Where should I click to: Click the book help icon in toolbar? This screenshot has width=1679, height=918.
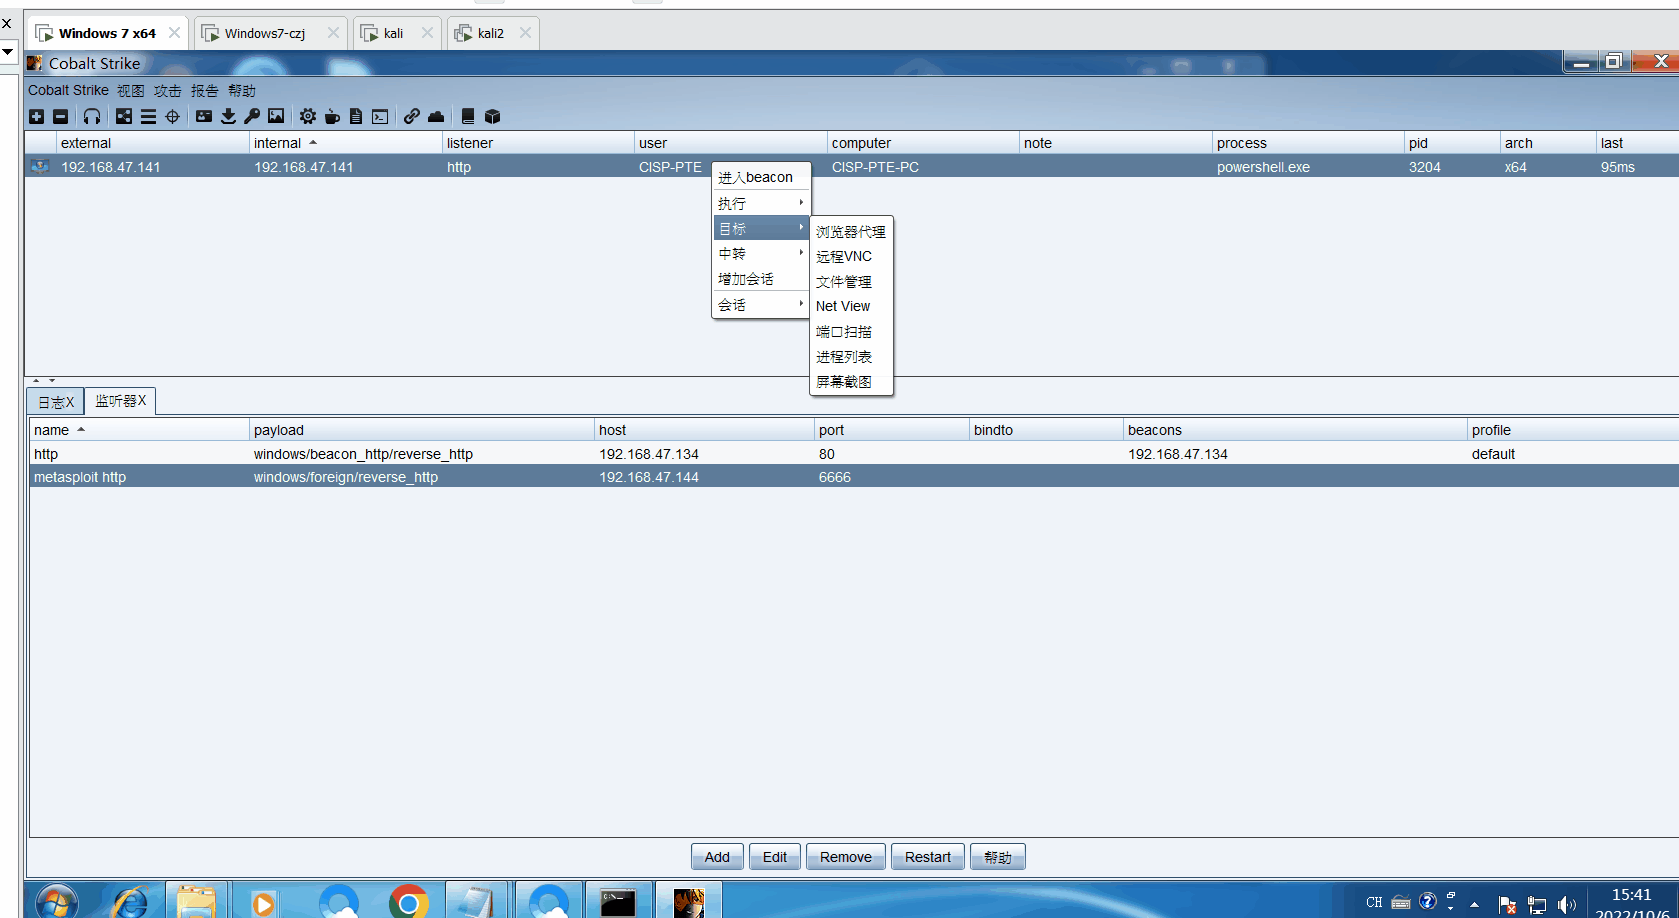[x=467, y=117]
